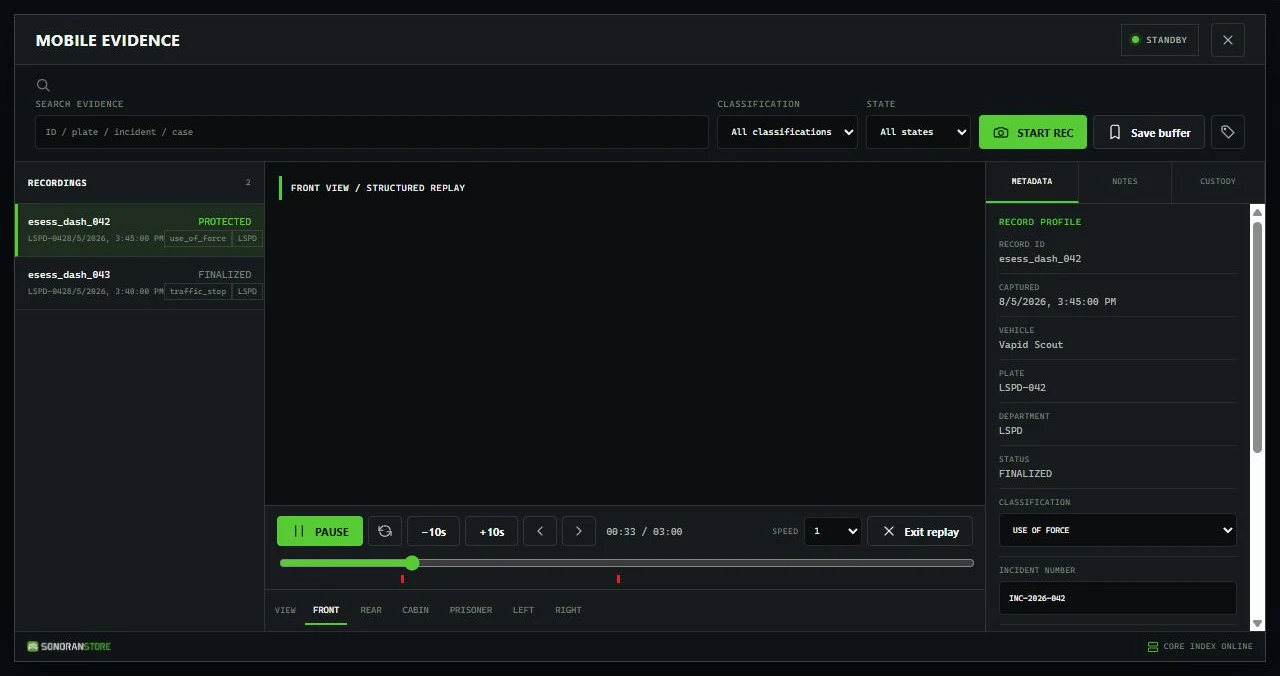Screen dimensions: 1280x676
Task: Select the esess_dash_043 recording
Action: [140, 283]
